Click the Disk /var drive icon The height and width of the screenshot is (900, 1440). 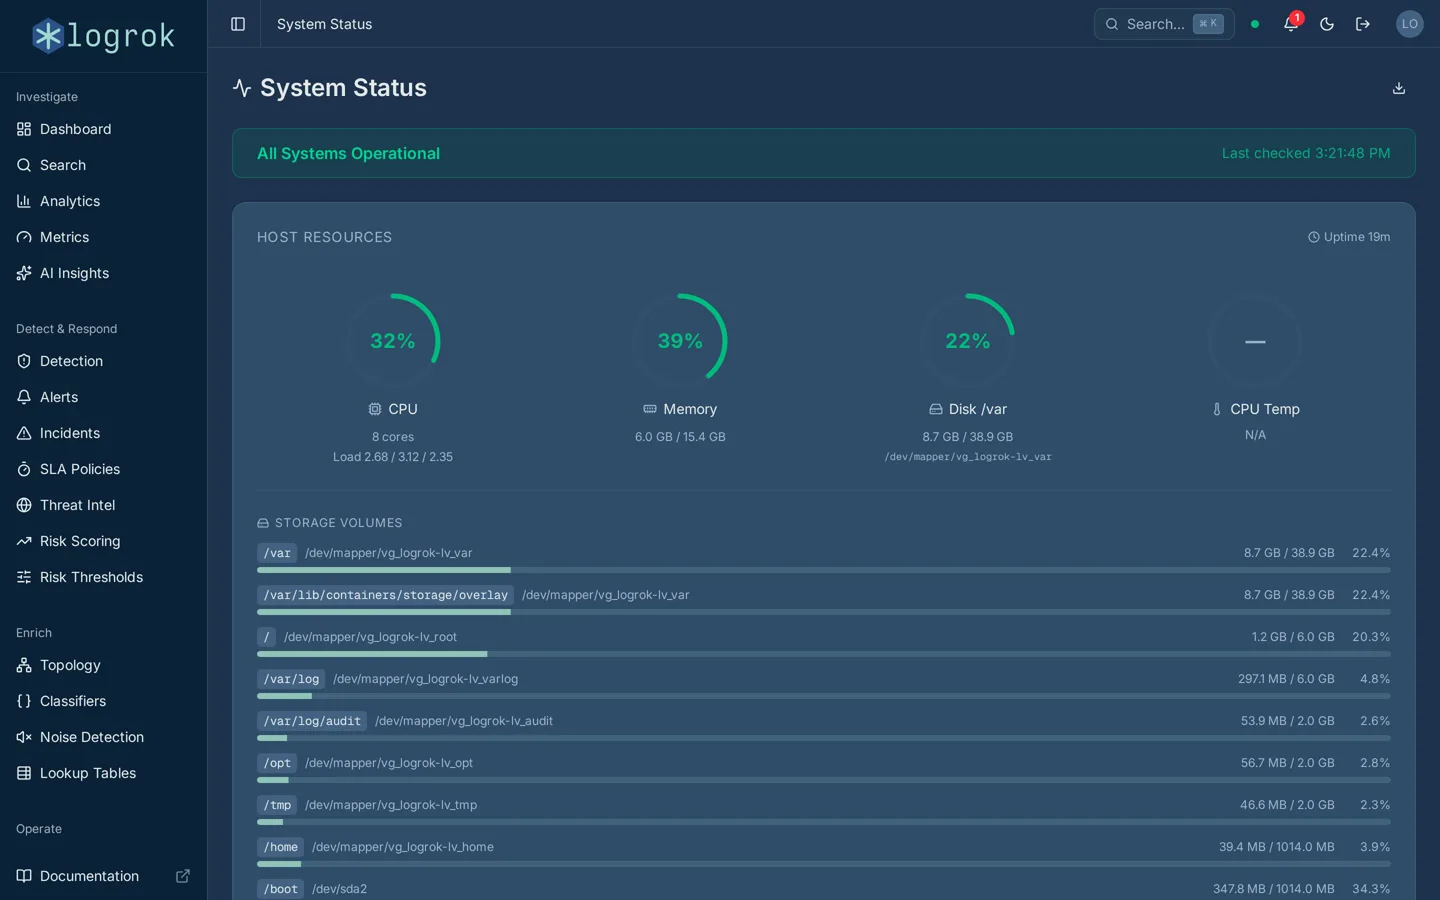tap(936, 409)
